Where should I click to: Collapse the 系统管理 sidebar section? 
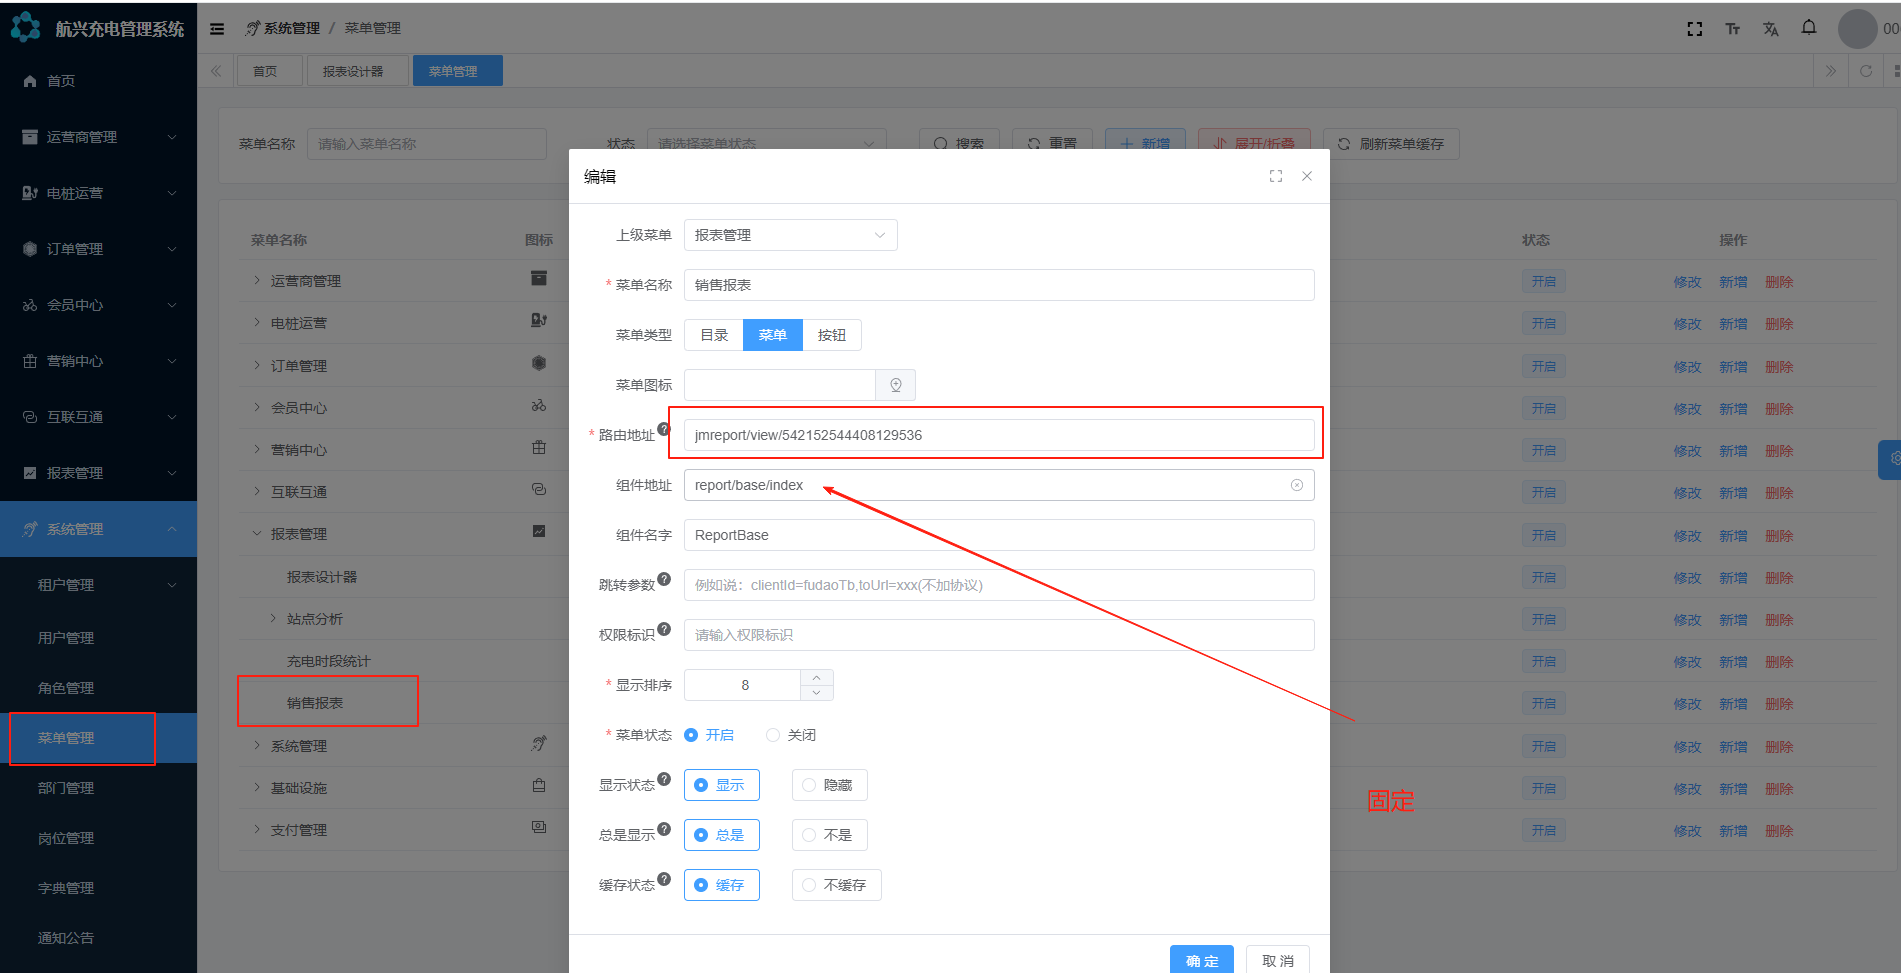[x=98, y=529]
